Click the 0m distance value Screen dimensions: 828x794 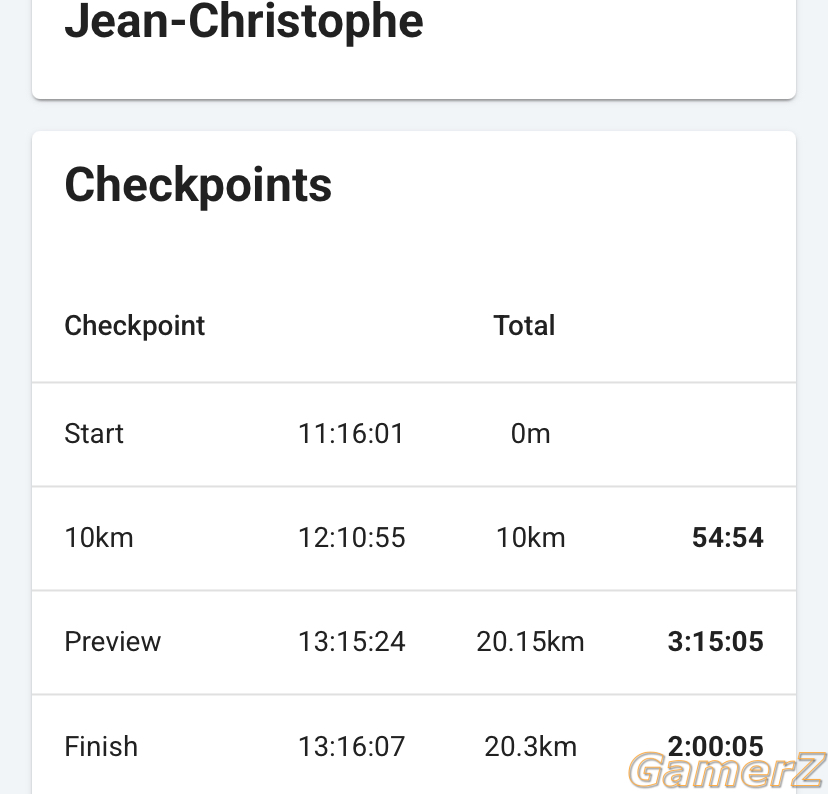(530, 434)
